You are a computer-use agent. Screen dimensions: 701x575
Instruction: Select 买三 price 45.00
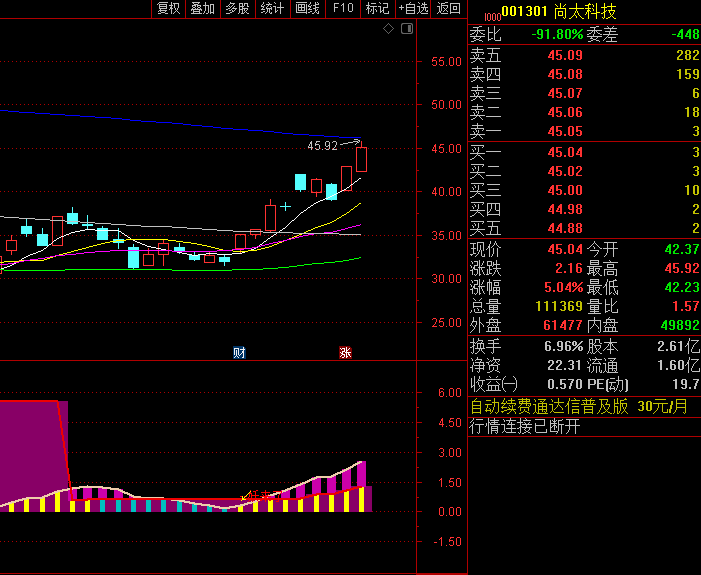pos(565,190)
